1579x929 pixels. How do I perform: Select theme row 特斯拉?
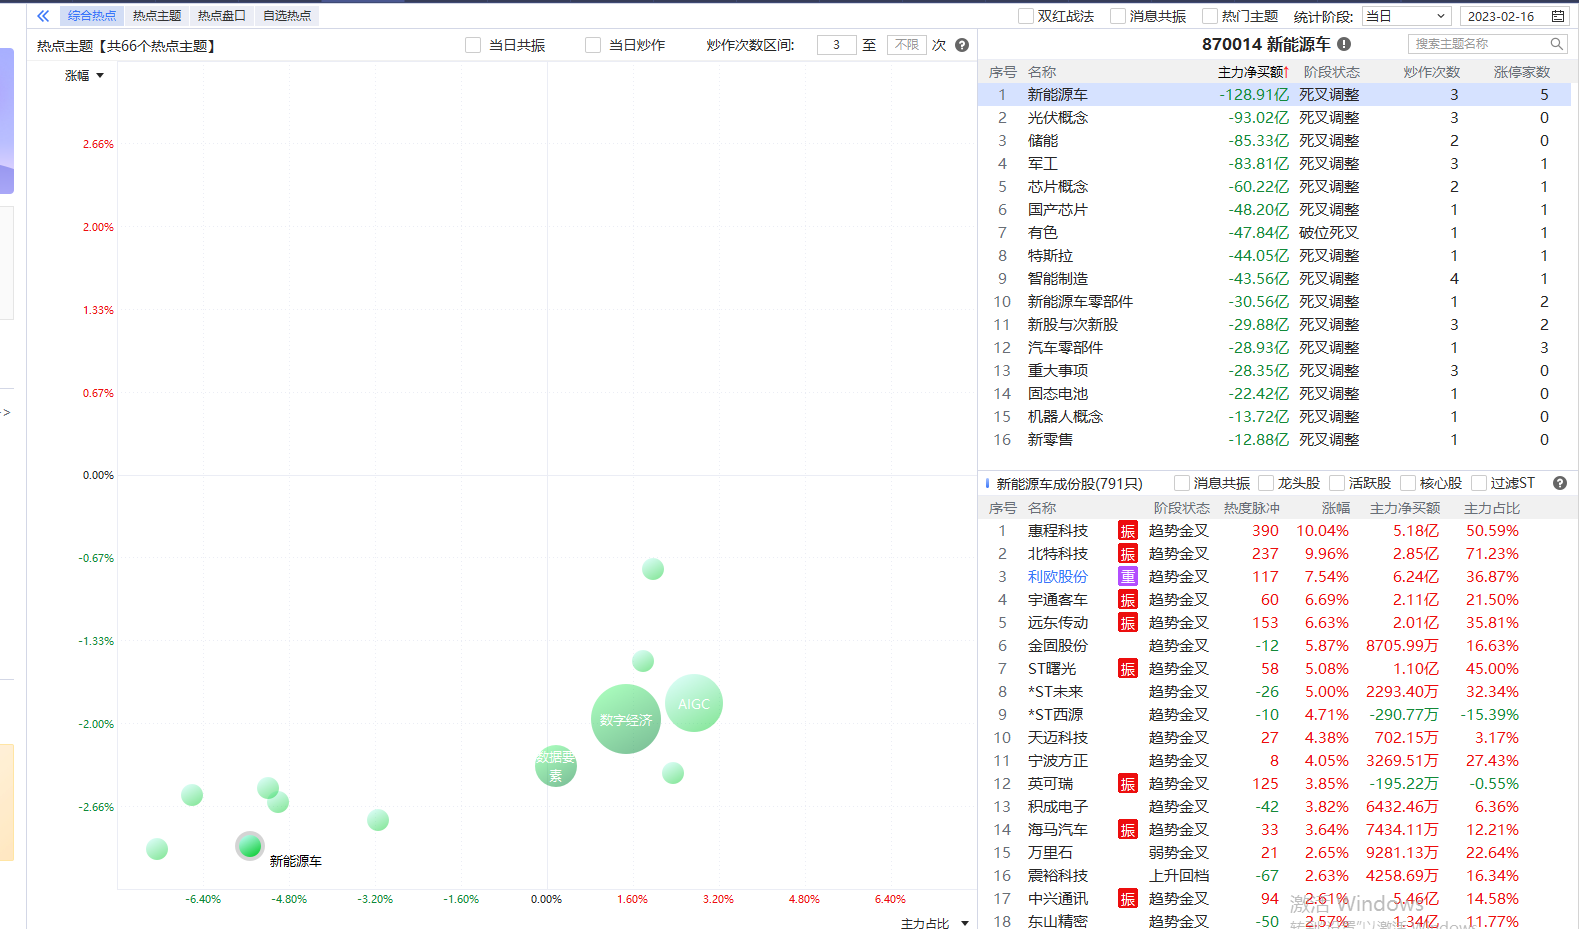coord(1274,256)
